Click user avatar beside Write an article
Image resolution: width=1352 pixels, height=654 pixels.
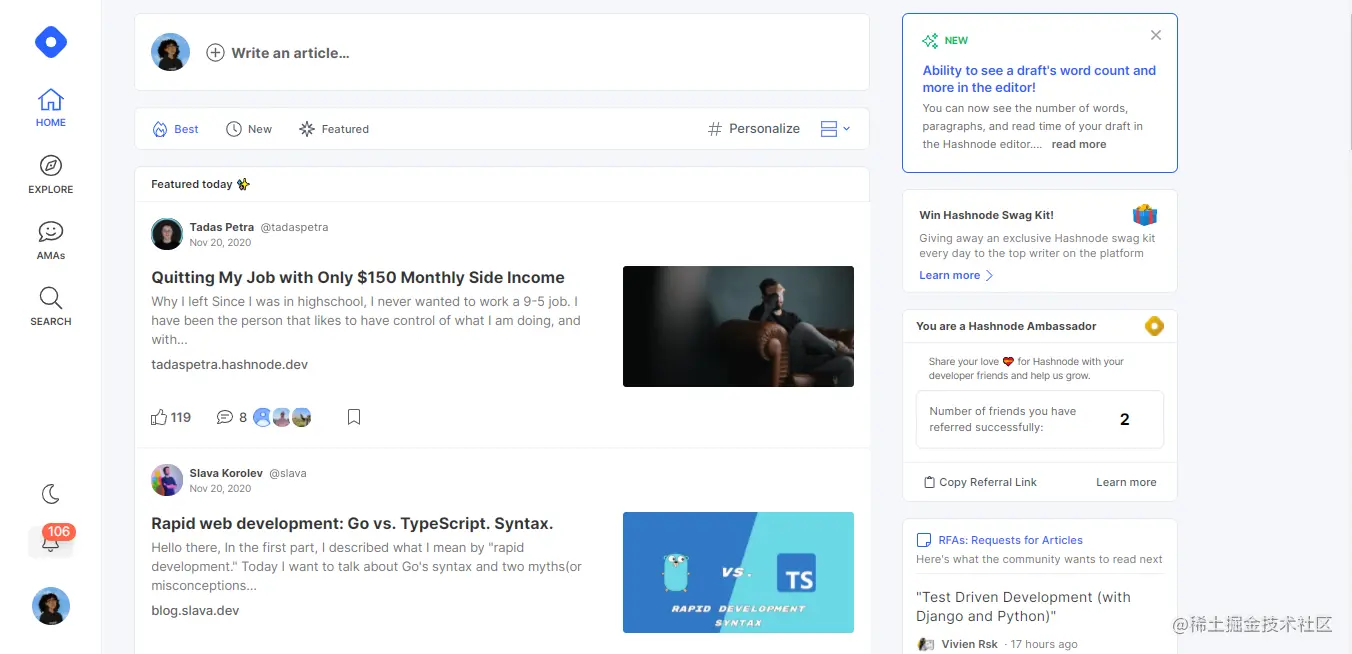pyautogui.click(x=171, y=52)
